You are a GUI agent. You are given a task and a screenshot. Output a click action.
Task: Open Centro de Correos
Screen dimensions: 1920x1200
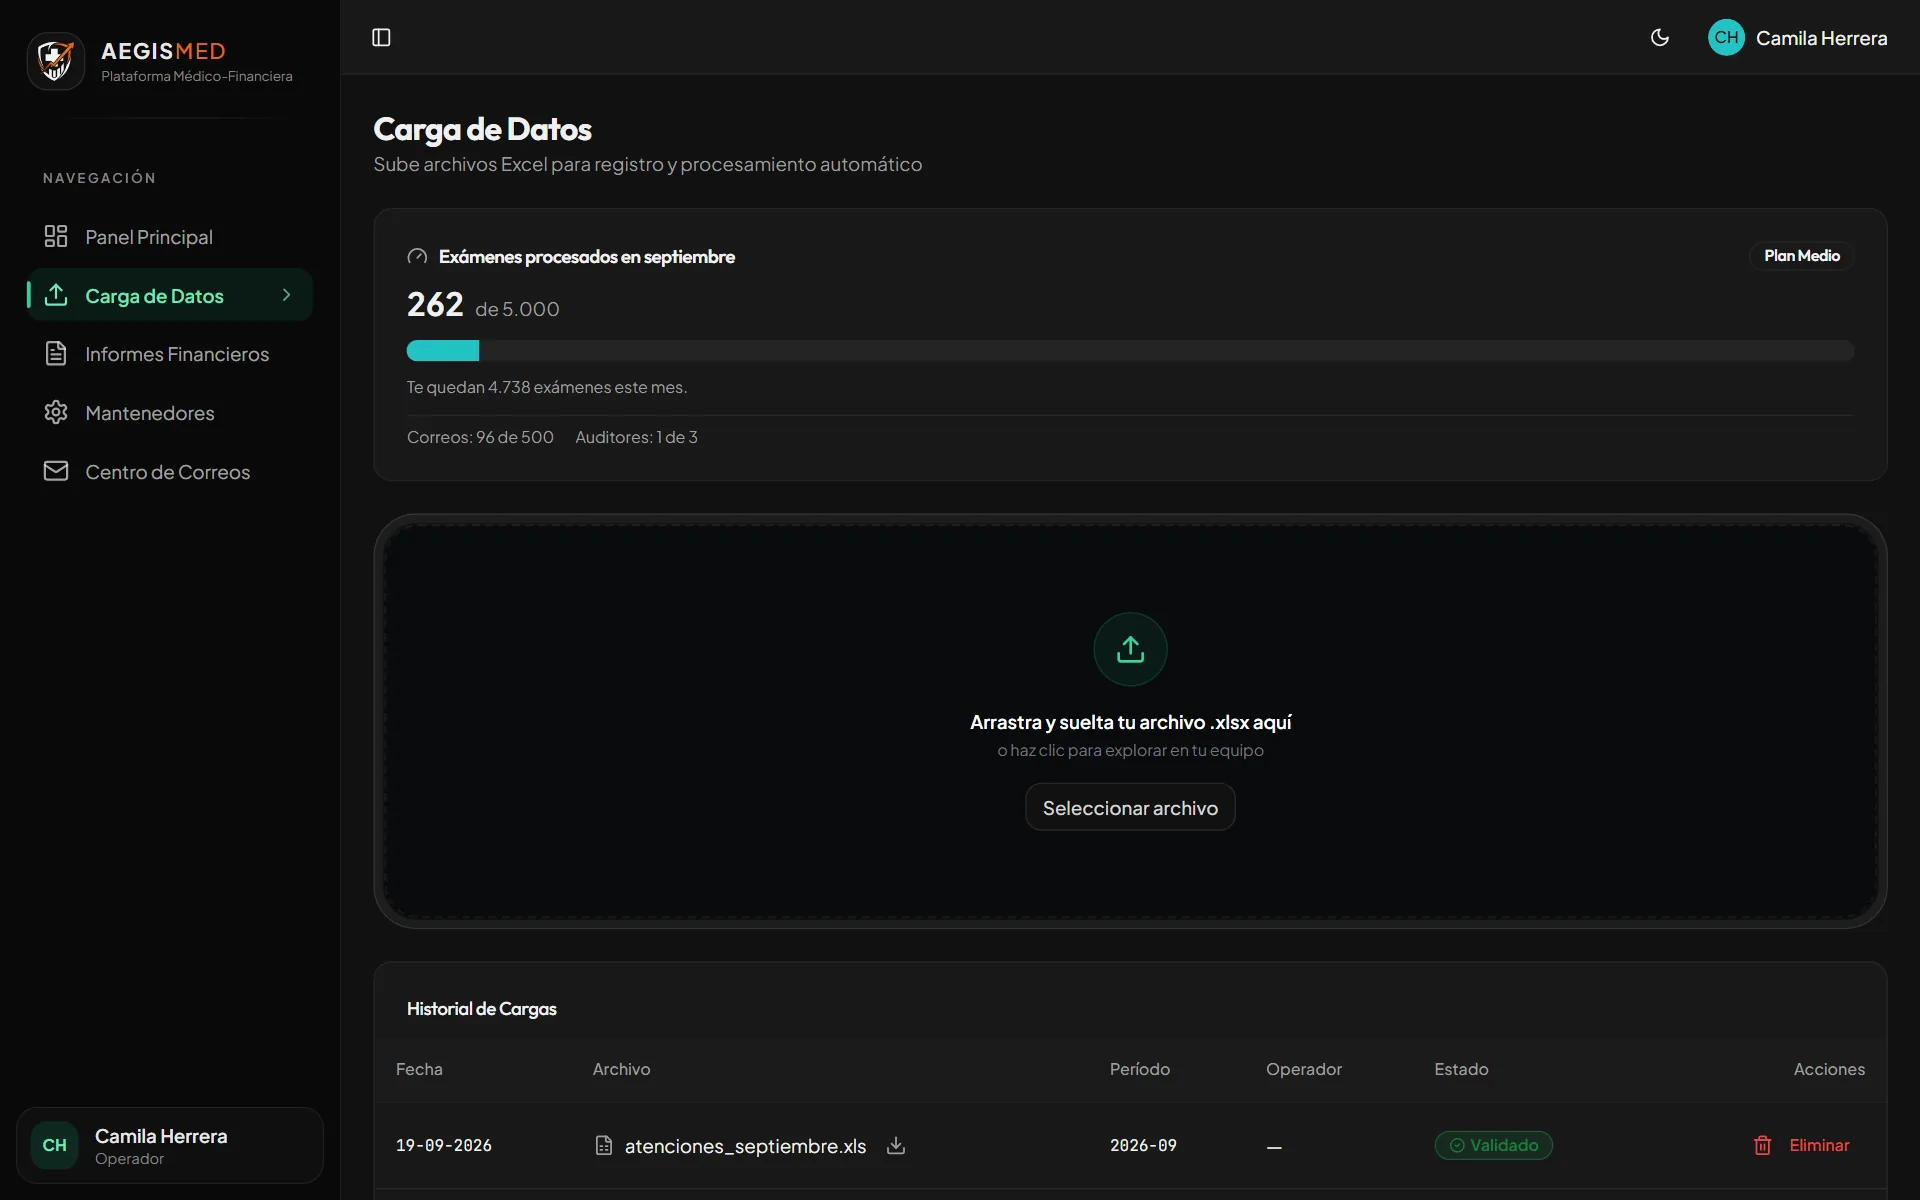coord(170,471)
